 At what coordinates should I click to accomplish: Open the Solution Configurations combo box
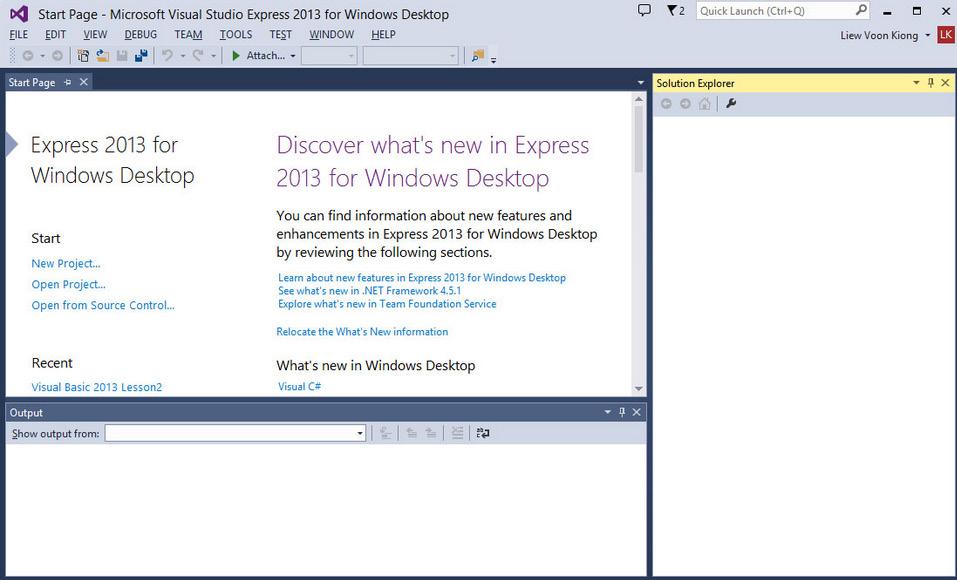329,56
